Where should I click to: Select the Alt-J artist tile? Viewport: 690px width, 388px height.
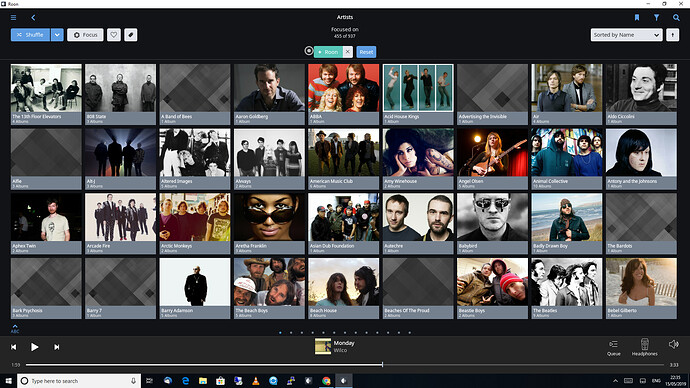point(121,159)
